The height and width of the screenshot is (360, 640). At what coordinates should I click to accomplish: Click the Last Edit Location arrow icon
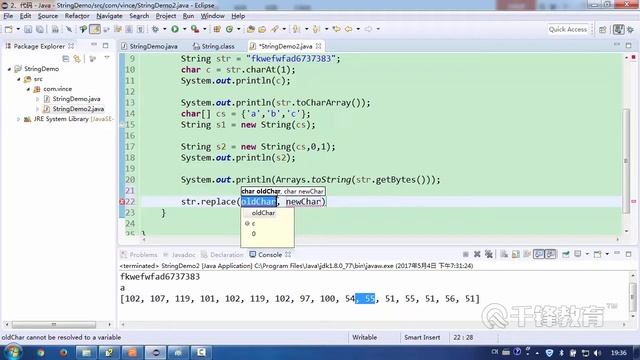click(x=336, y=29)
